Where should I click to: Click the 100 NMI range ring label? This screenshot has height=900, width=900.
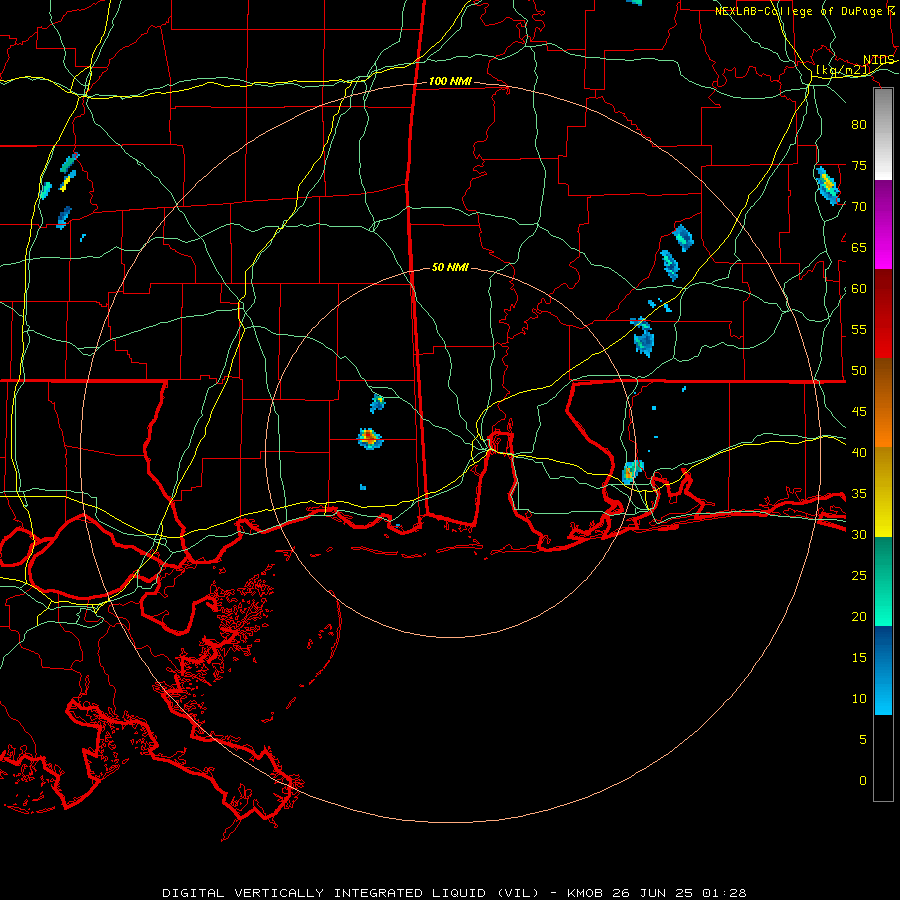click(450, 82)
